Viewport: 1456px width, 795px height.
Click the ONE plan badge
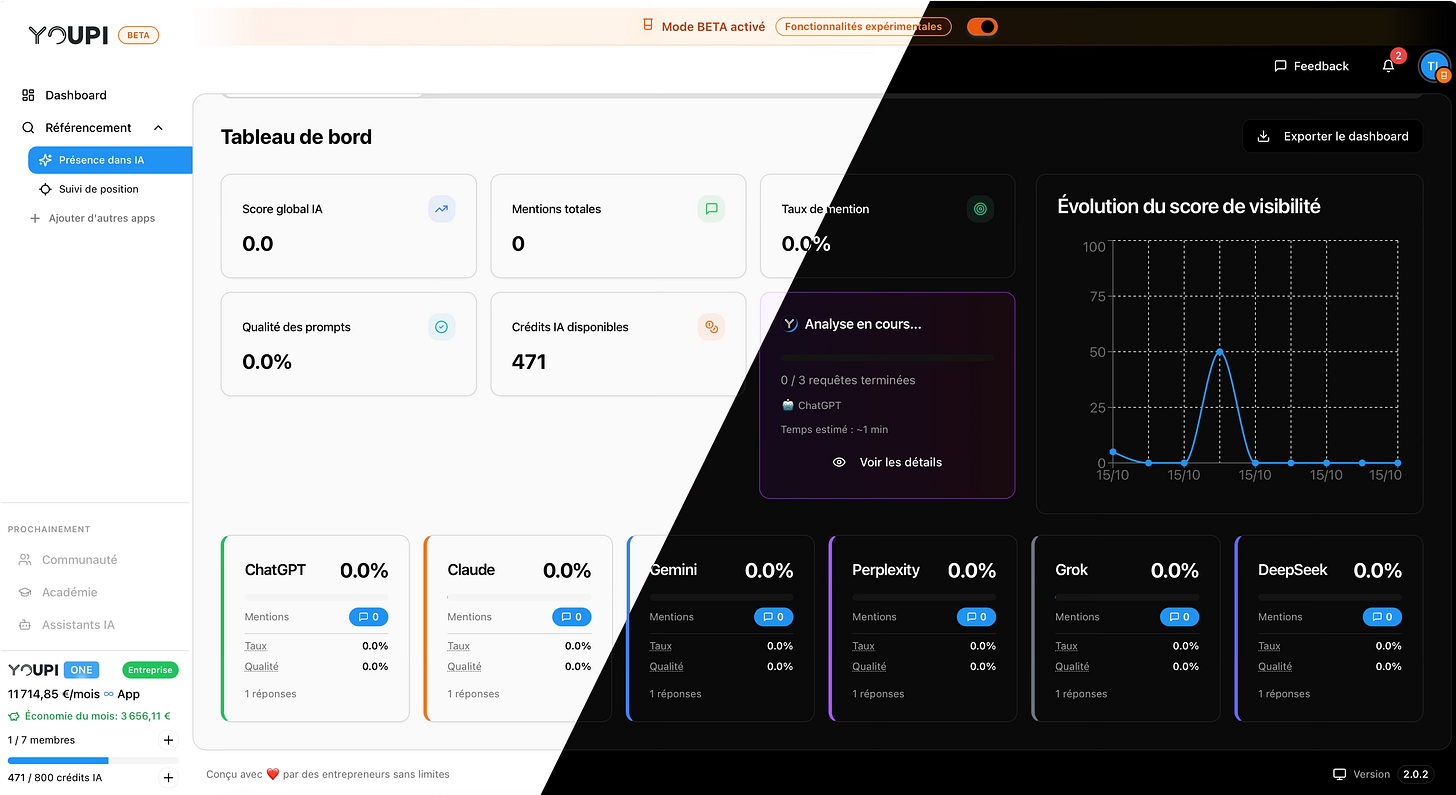click(81, 670)
